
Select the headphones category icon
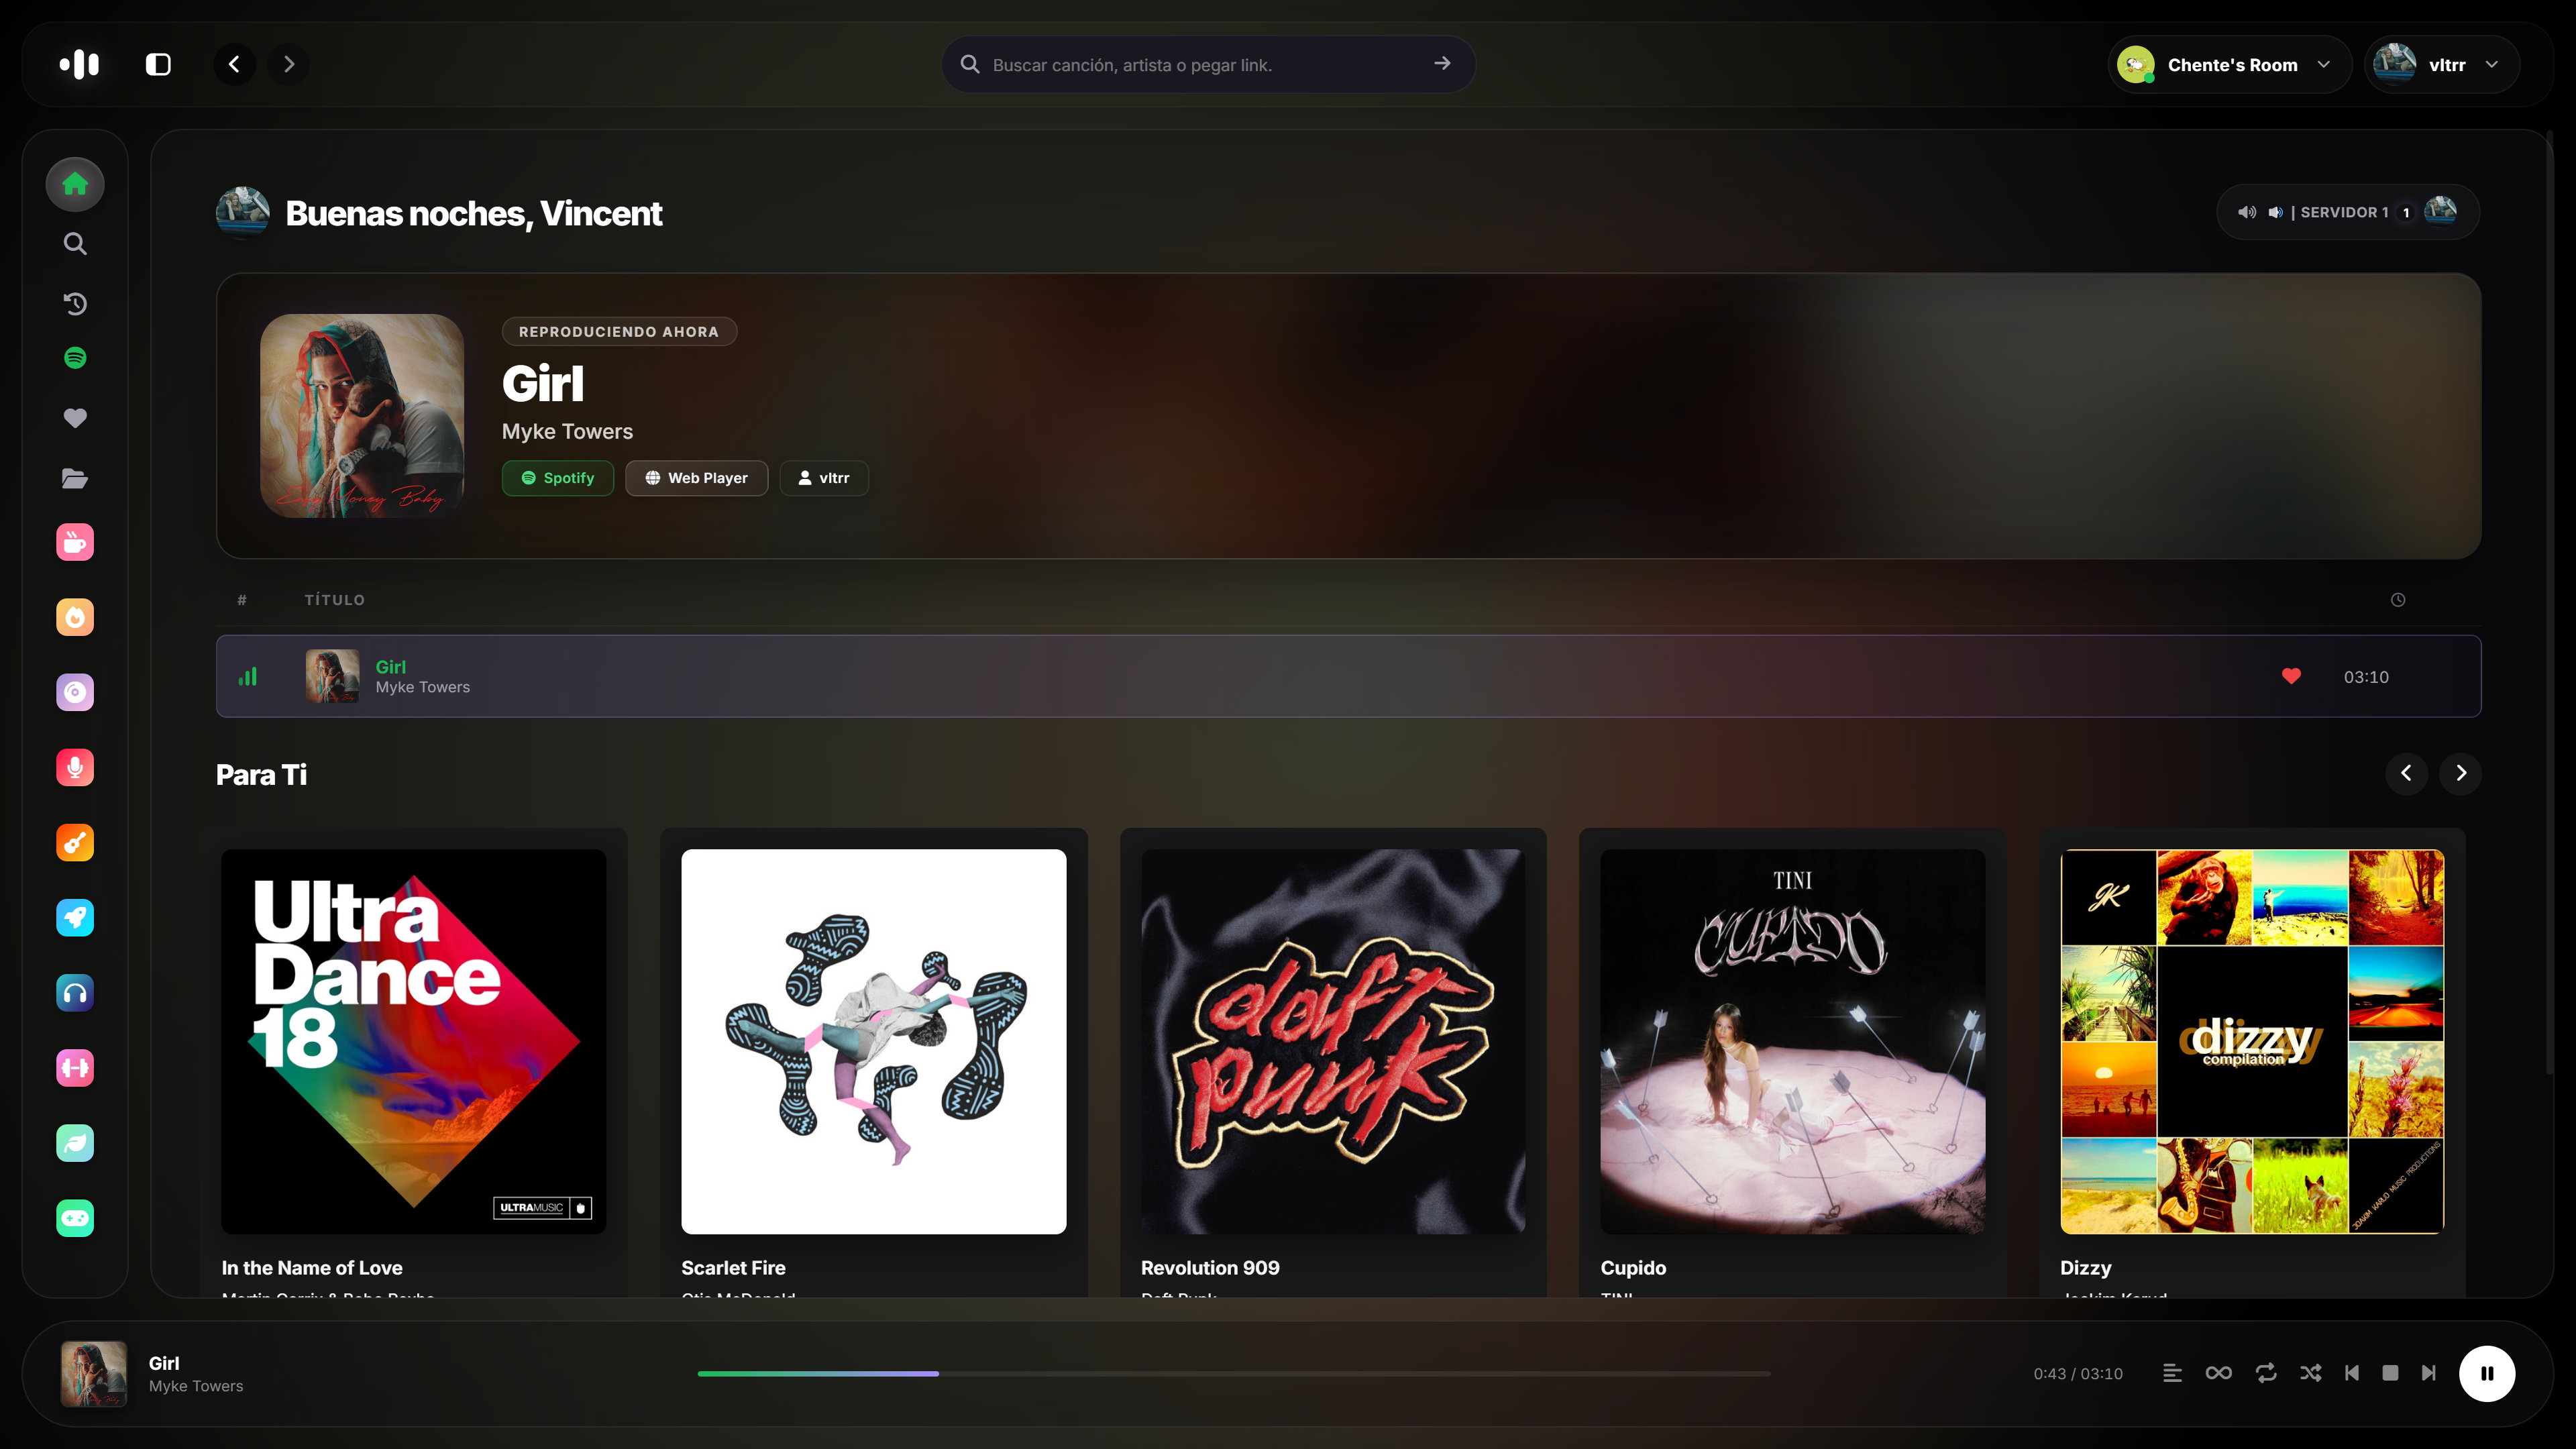75,993
